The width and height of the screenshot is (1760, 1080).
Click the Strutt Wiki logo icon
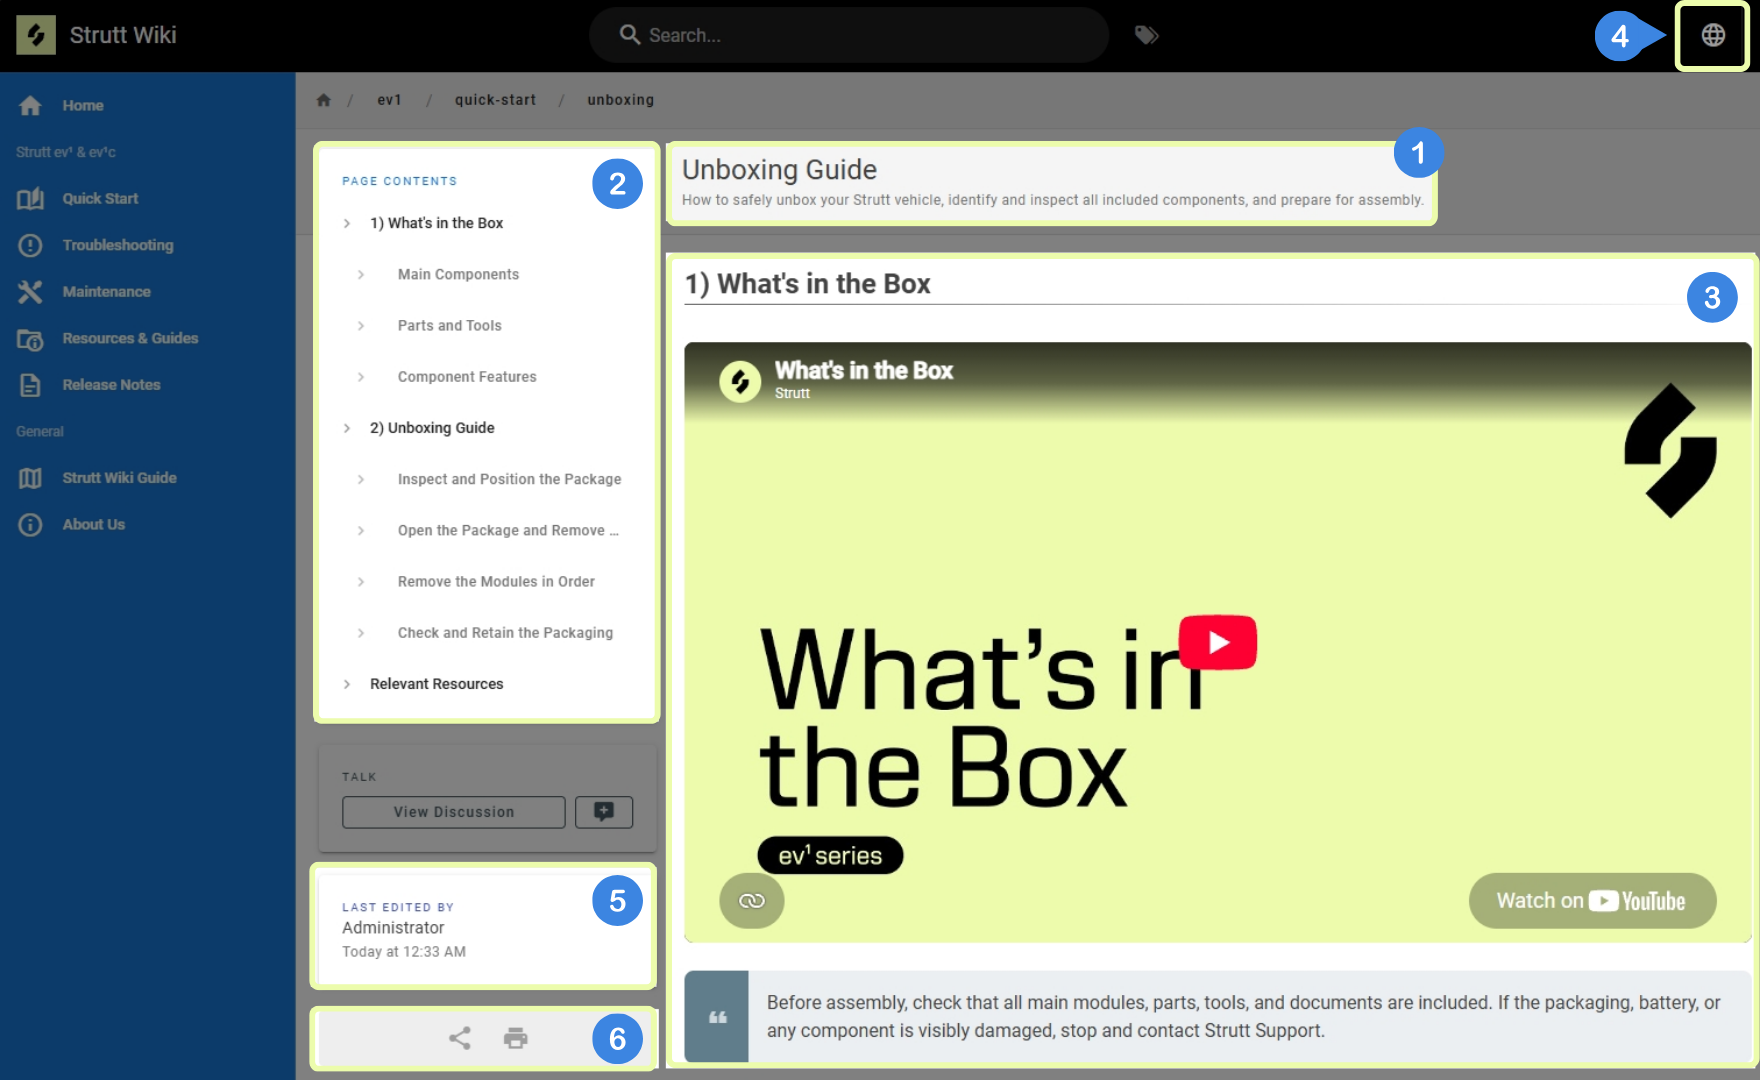[36, 35]
